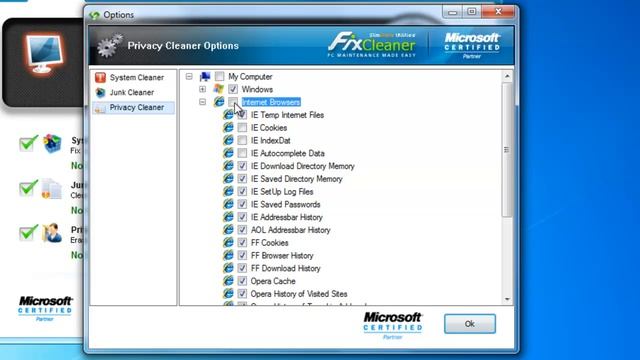This screenshot has height=360, width=640.
Task: Uncheck Opera History of Visited Sites checkbox
Action: 242,293
